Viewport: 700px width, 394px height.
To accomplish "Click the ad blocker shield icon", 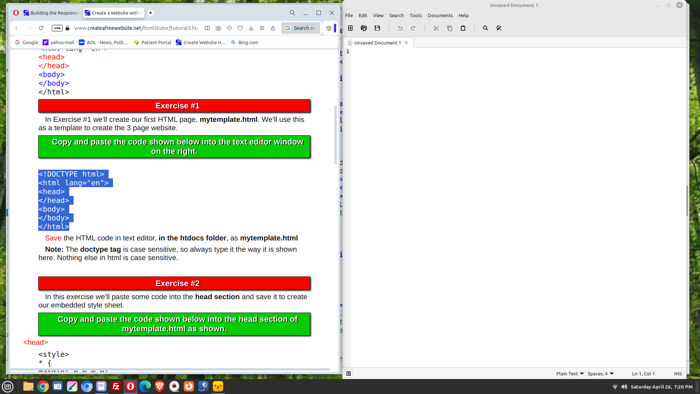I will [229, 28].
